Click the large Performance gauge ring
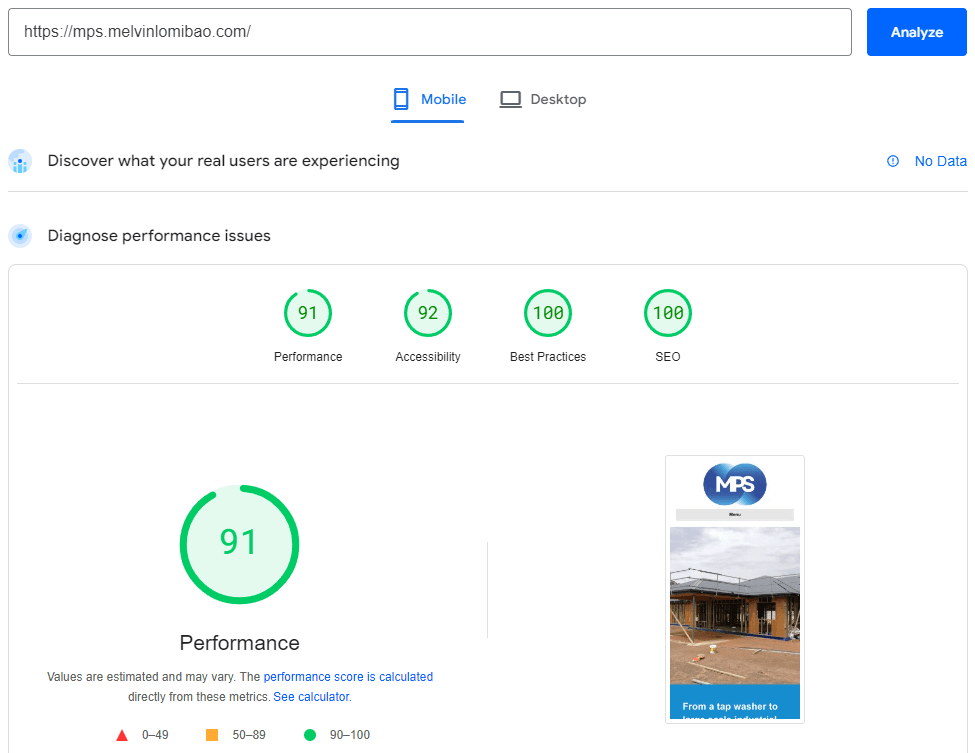The height and width of the screenshot is (753, 975). click(239, 544)
